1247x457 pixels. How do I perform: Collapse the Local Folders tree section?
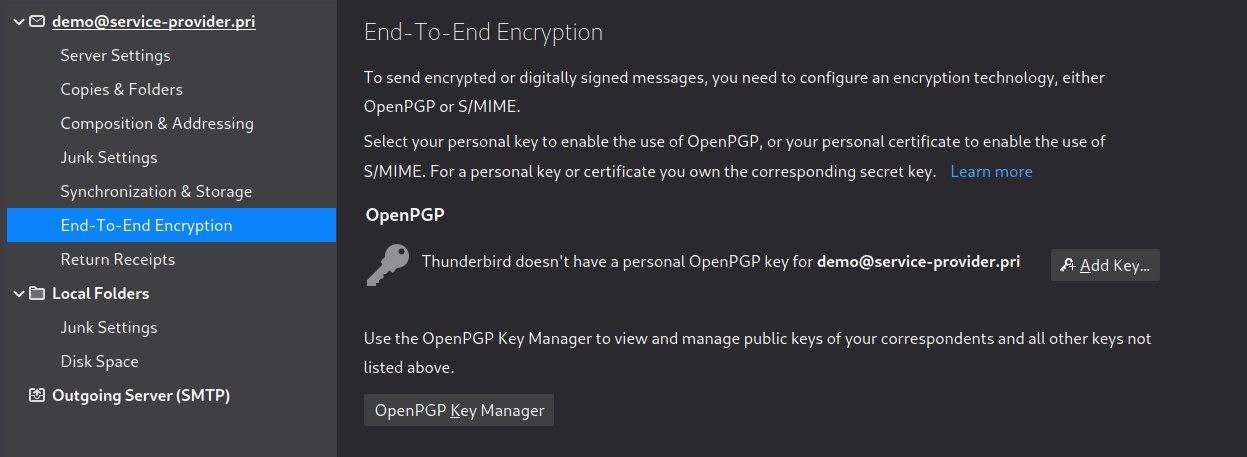pos(18,293)
